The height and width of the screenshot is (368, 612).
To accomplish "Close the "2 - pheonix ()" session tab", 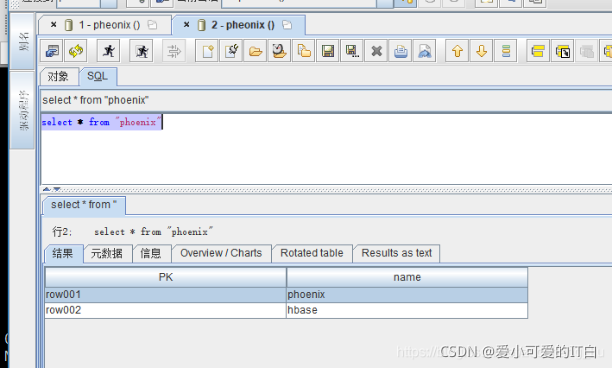I will (187, 25).
